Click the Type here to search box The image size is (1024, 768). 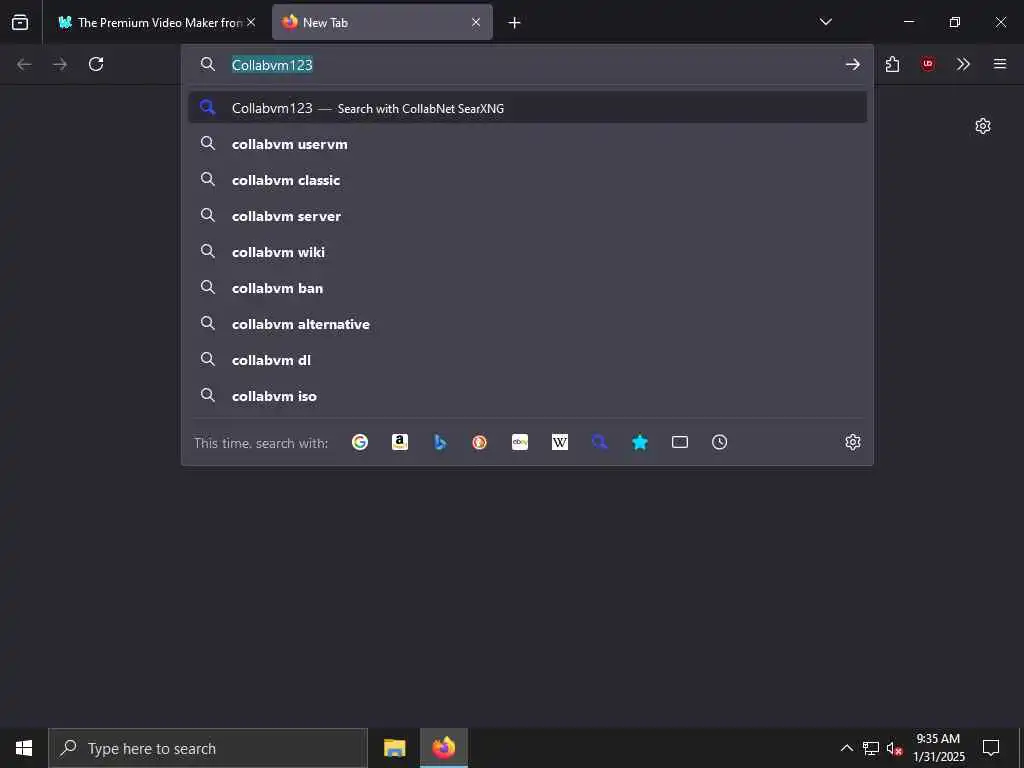(x=208, y=748)
